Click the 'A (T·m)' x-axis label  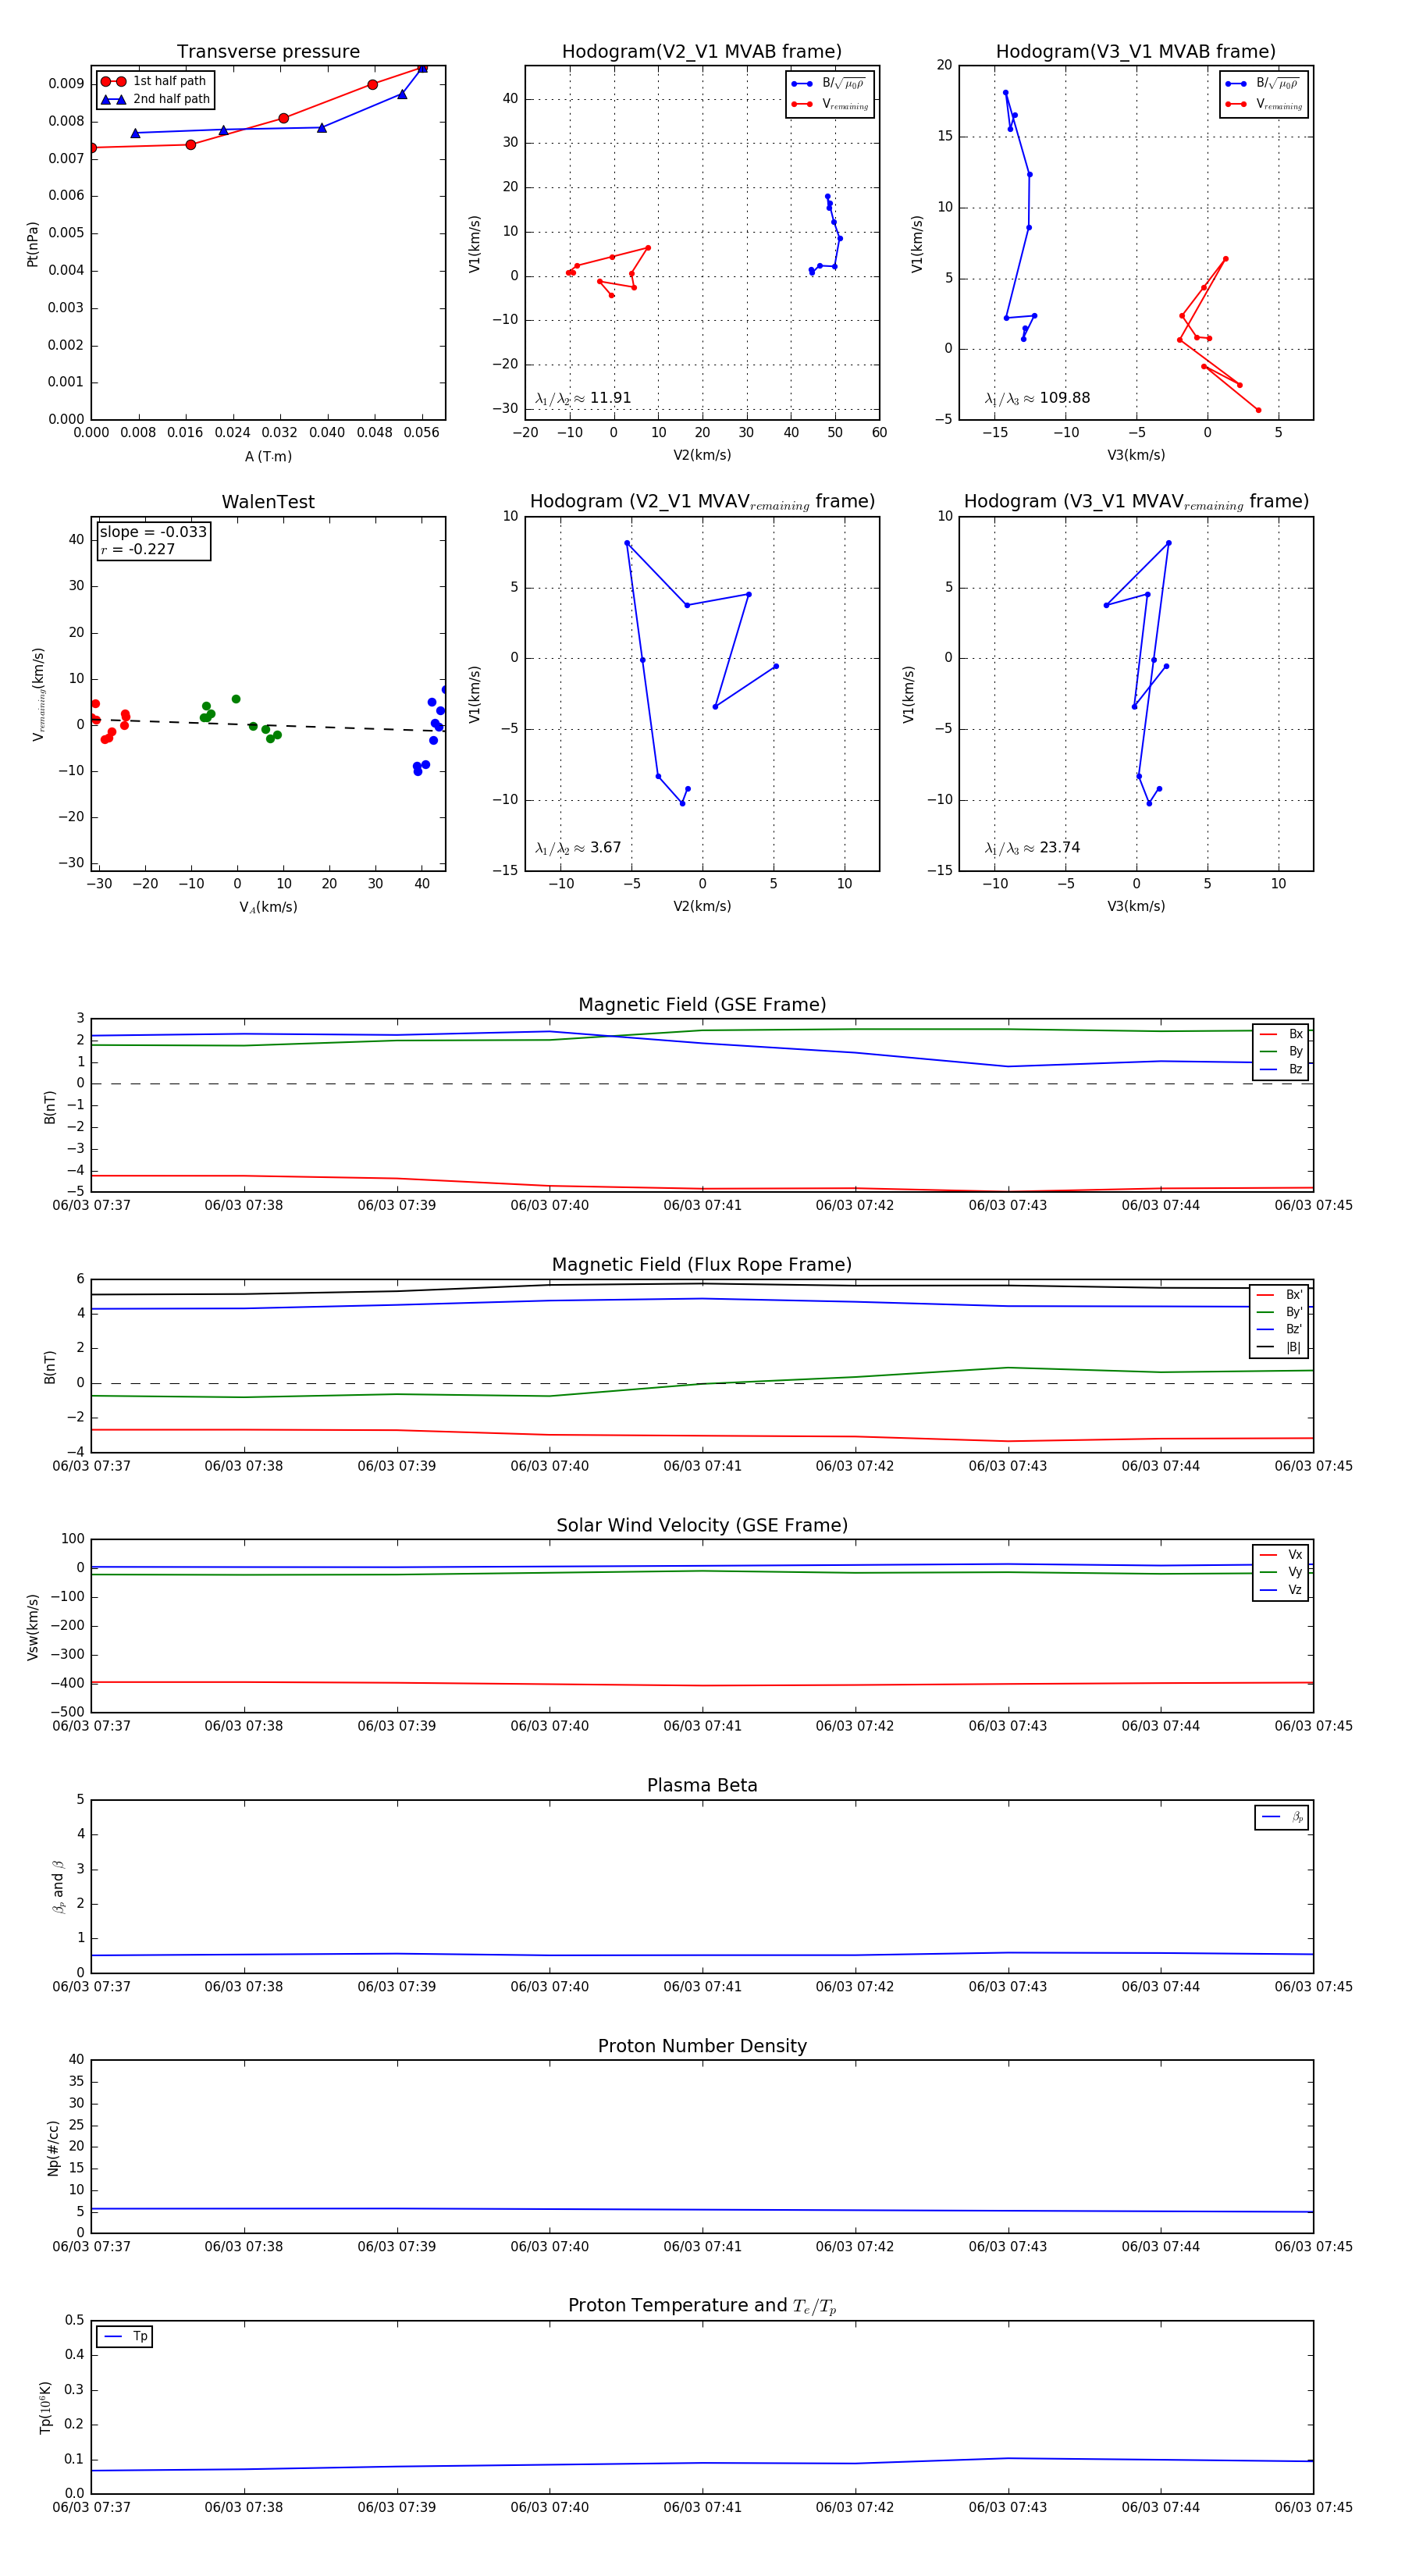268,456
